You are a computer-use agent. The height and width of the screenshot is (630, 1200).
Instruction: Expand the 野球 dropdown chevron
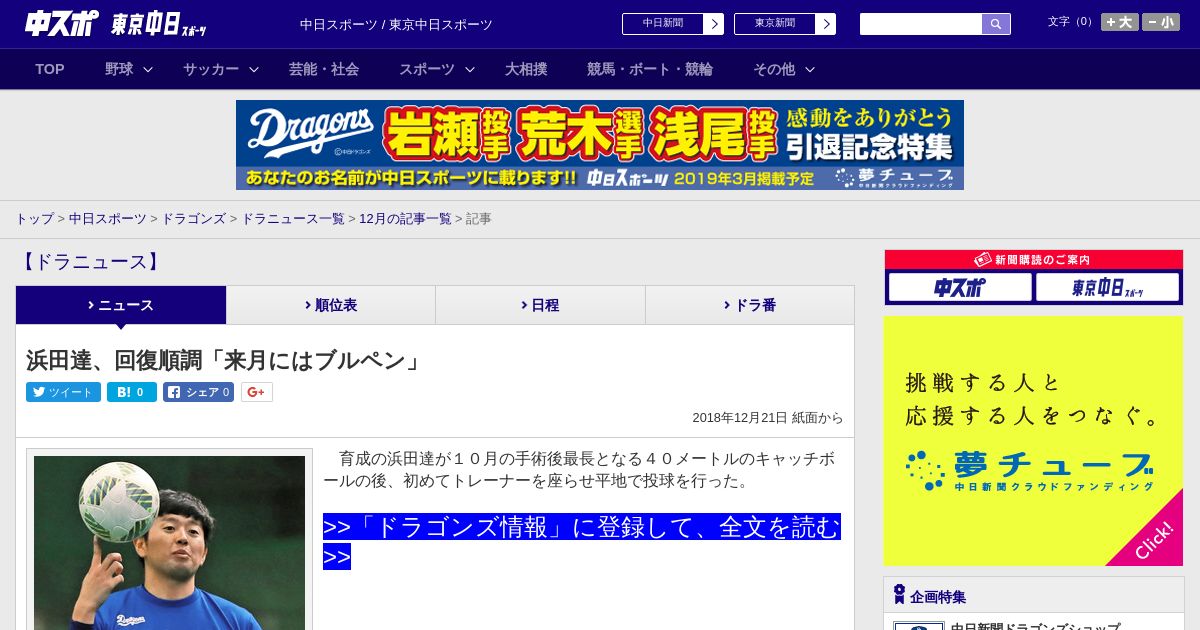(x=148, y=69)
